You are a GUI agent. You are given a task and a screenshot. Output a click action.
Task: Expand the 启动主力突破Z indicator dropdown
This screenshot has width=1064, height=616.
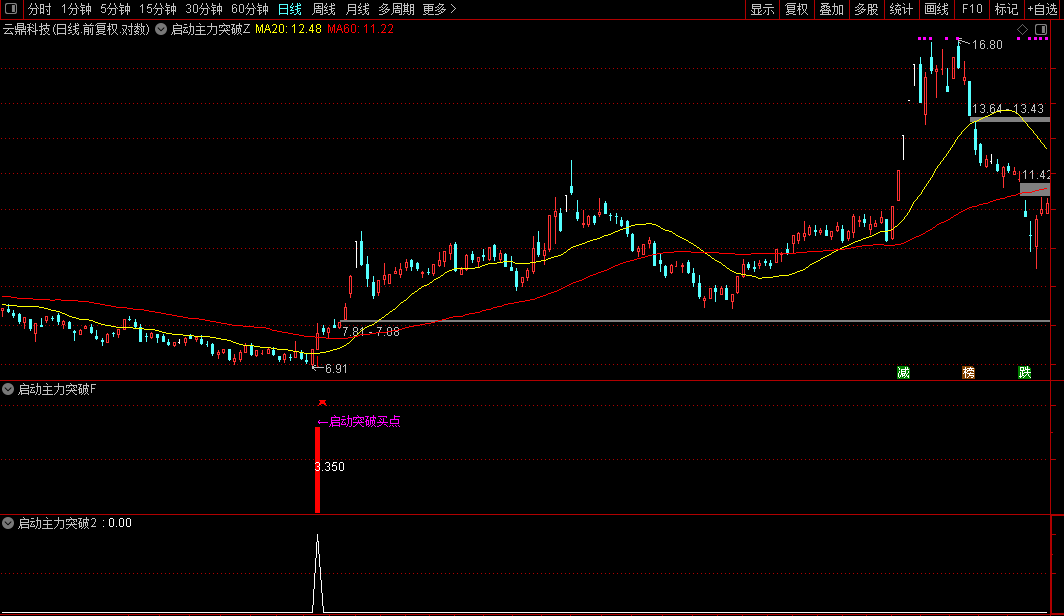click(161, 29)
